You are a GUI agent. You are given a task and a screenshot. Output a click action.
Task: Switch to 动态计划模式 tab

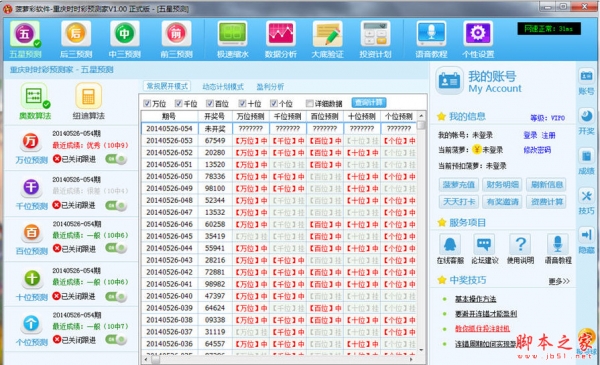pos(223,87)
